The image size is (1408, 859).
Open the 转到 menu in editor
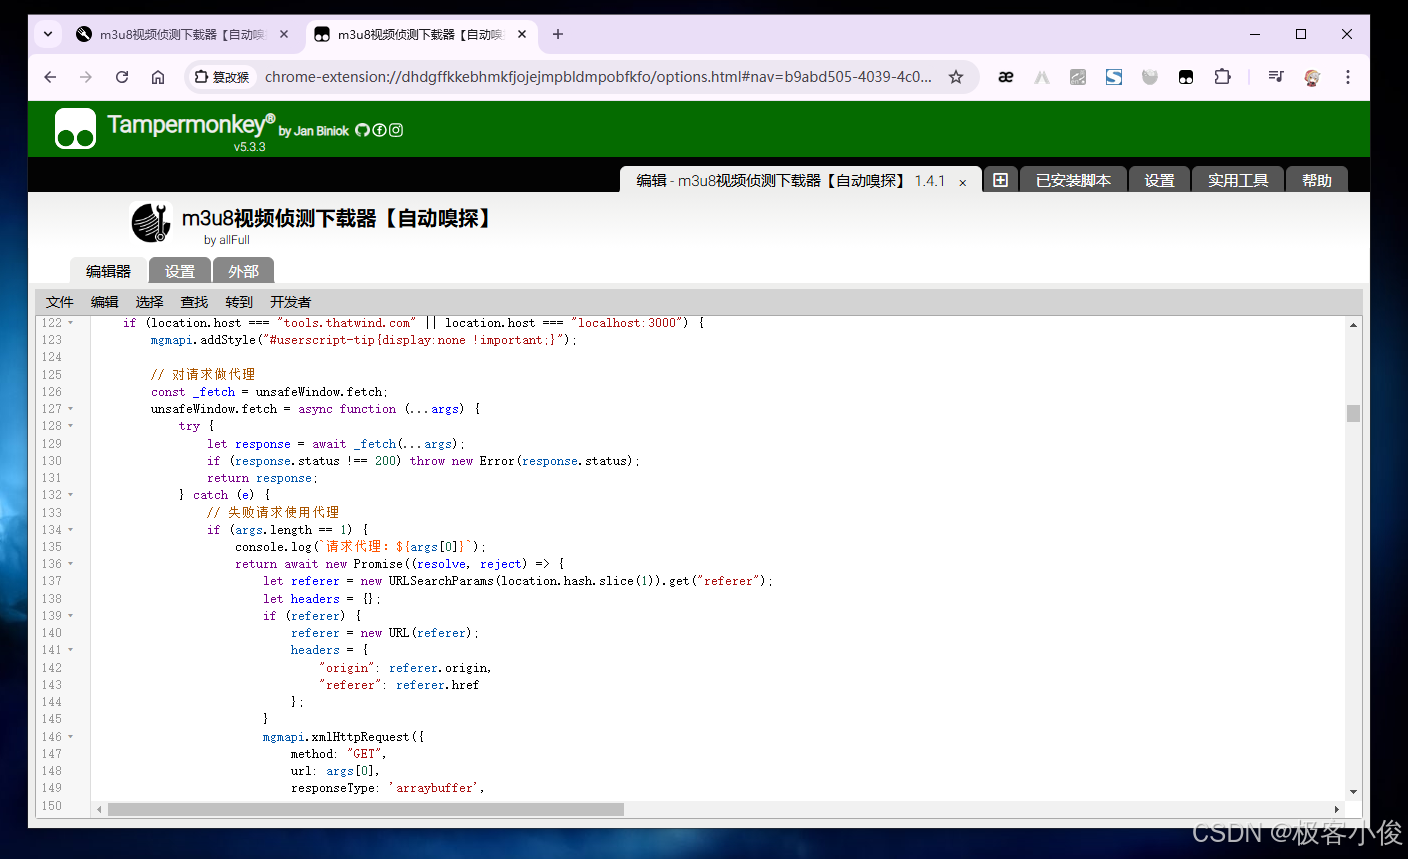[x=239, y=302]
